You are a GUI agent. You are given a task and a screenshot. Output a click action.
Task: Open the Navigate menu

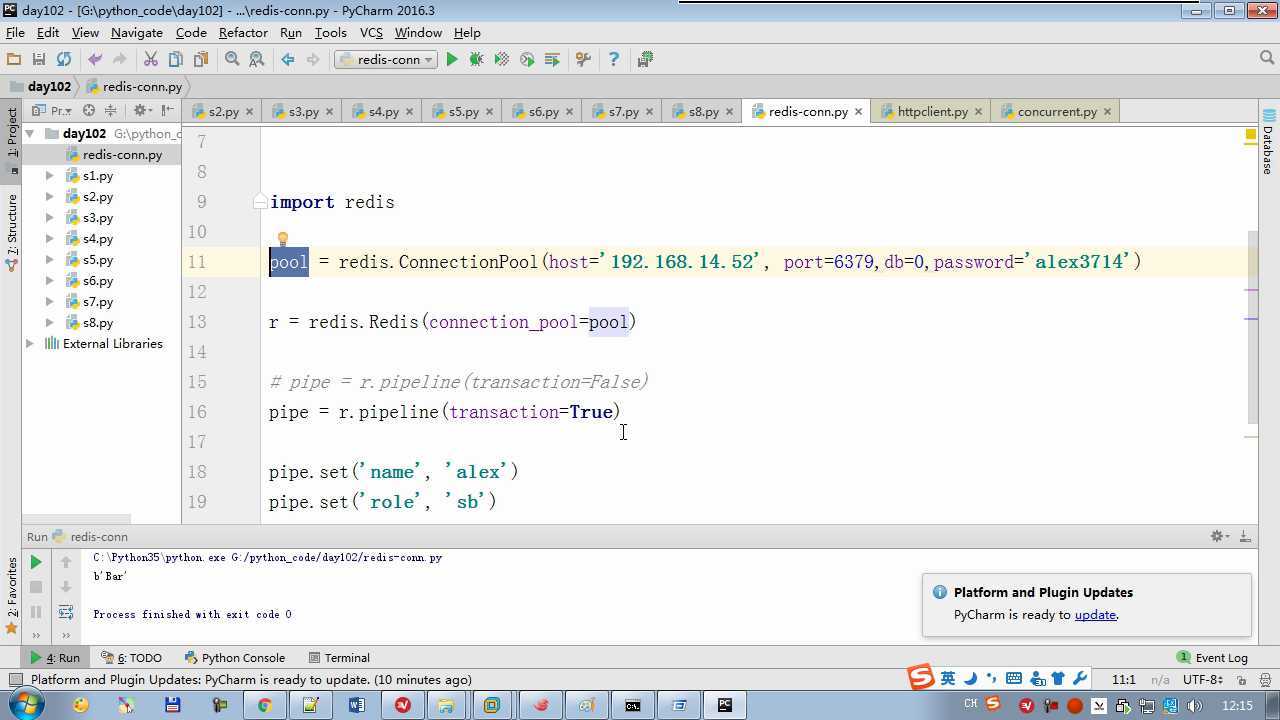(137, 32)
